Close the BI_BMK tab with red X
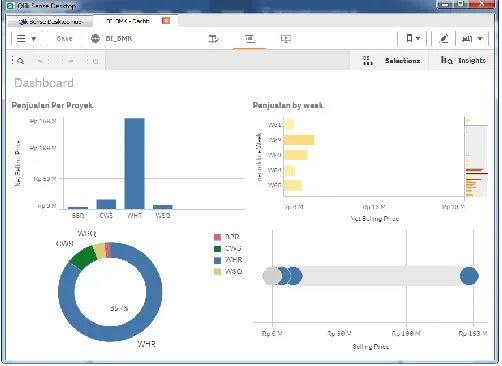This screenshot has width=502, height=366. point(166,21)
